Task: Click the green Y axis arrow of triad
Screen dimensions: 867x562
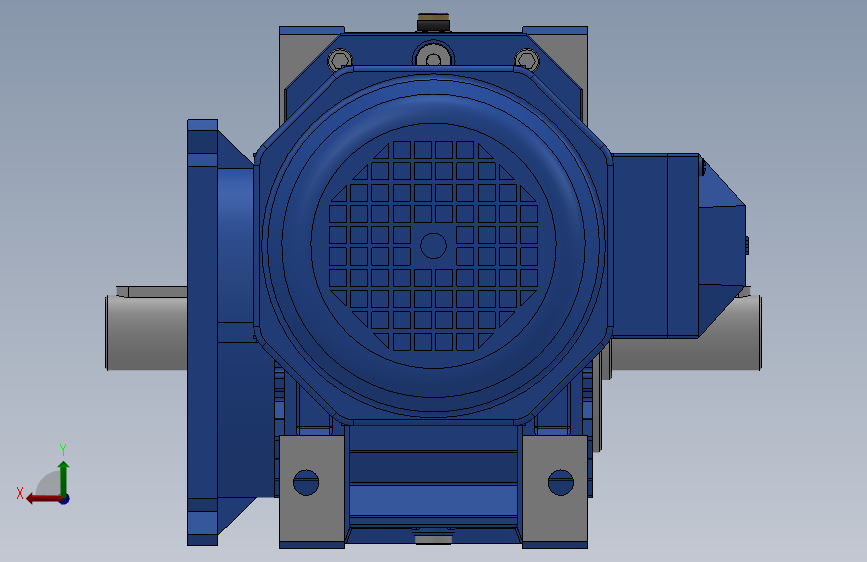Action: coord(64,478)
